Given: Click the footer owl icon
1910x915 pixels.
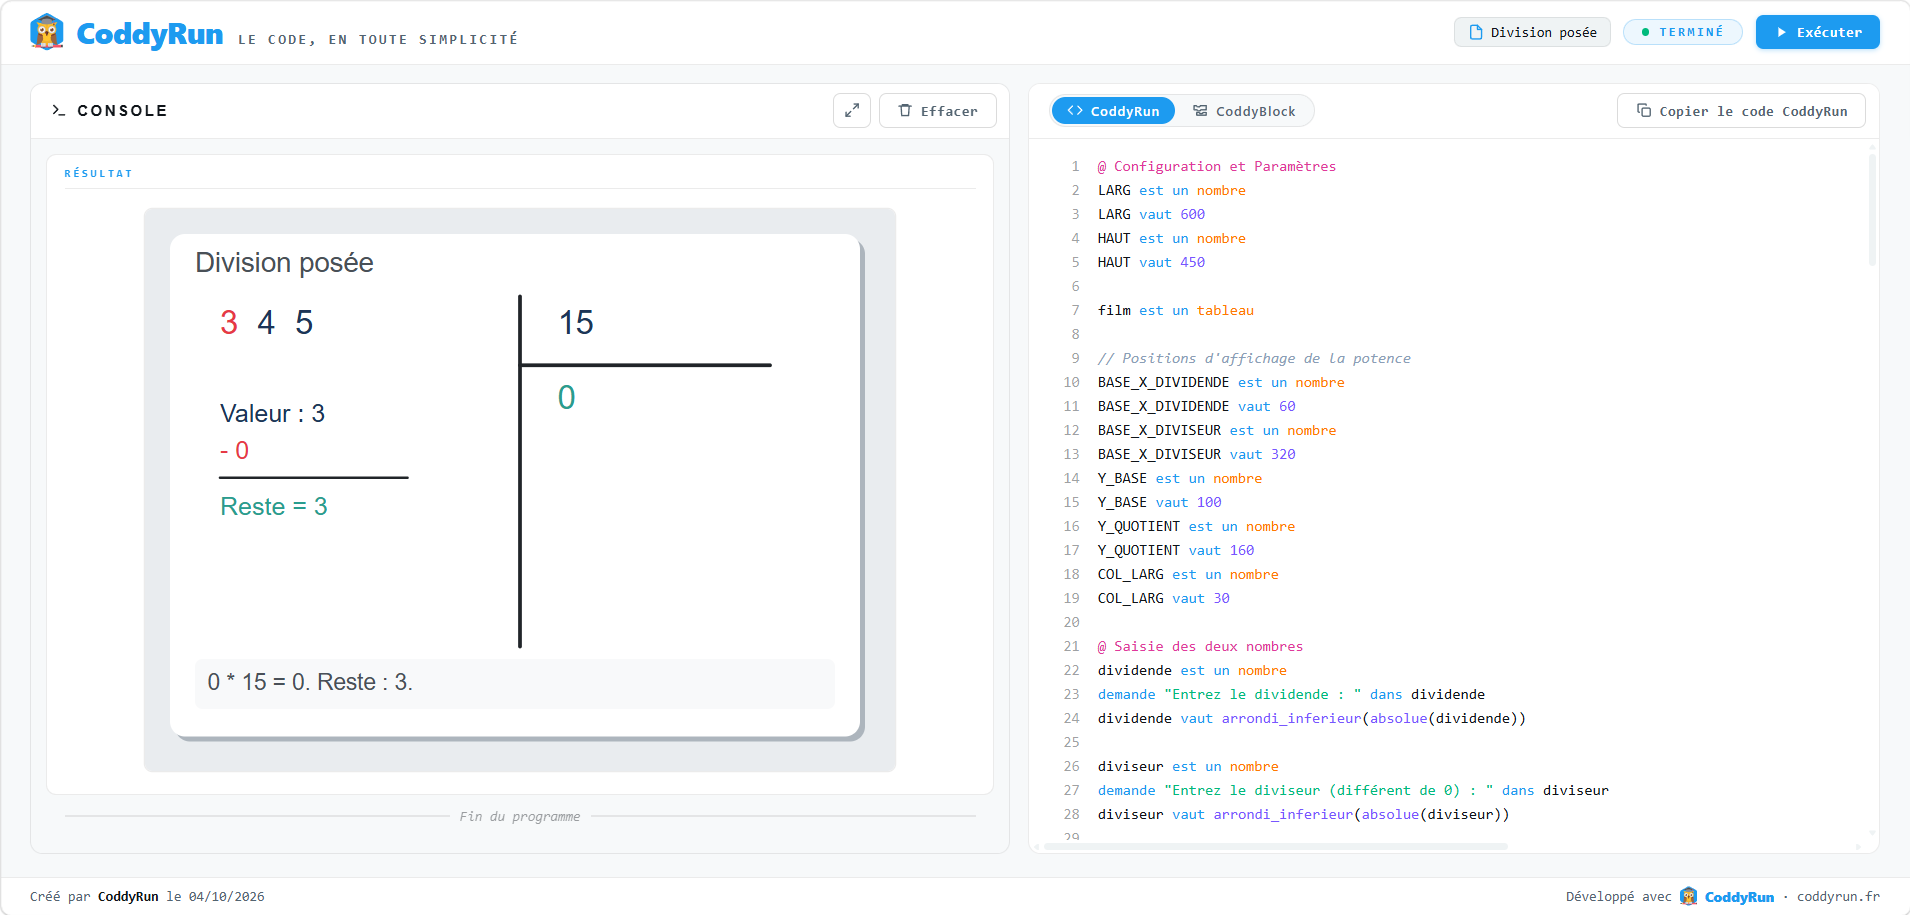Looking at the screenshot, I should 1689,896.
